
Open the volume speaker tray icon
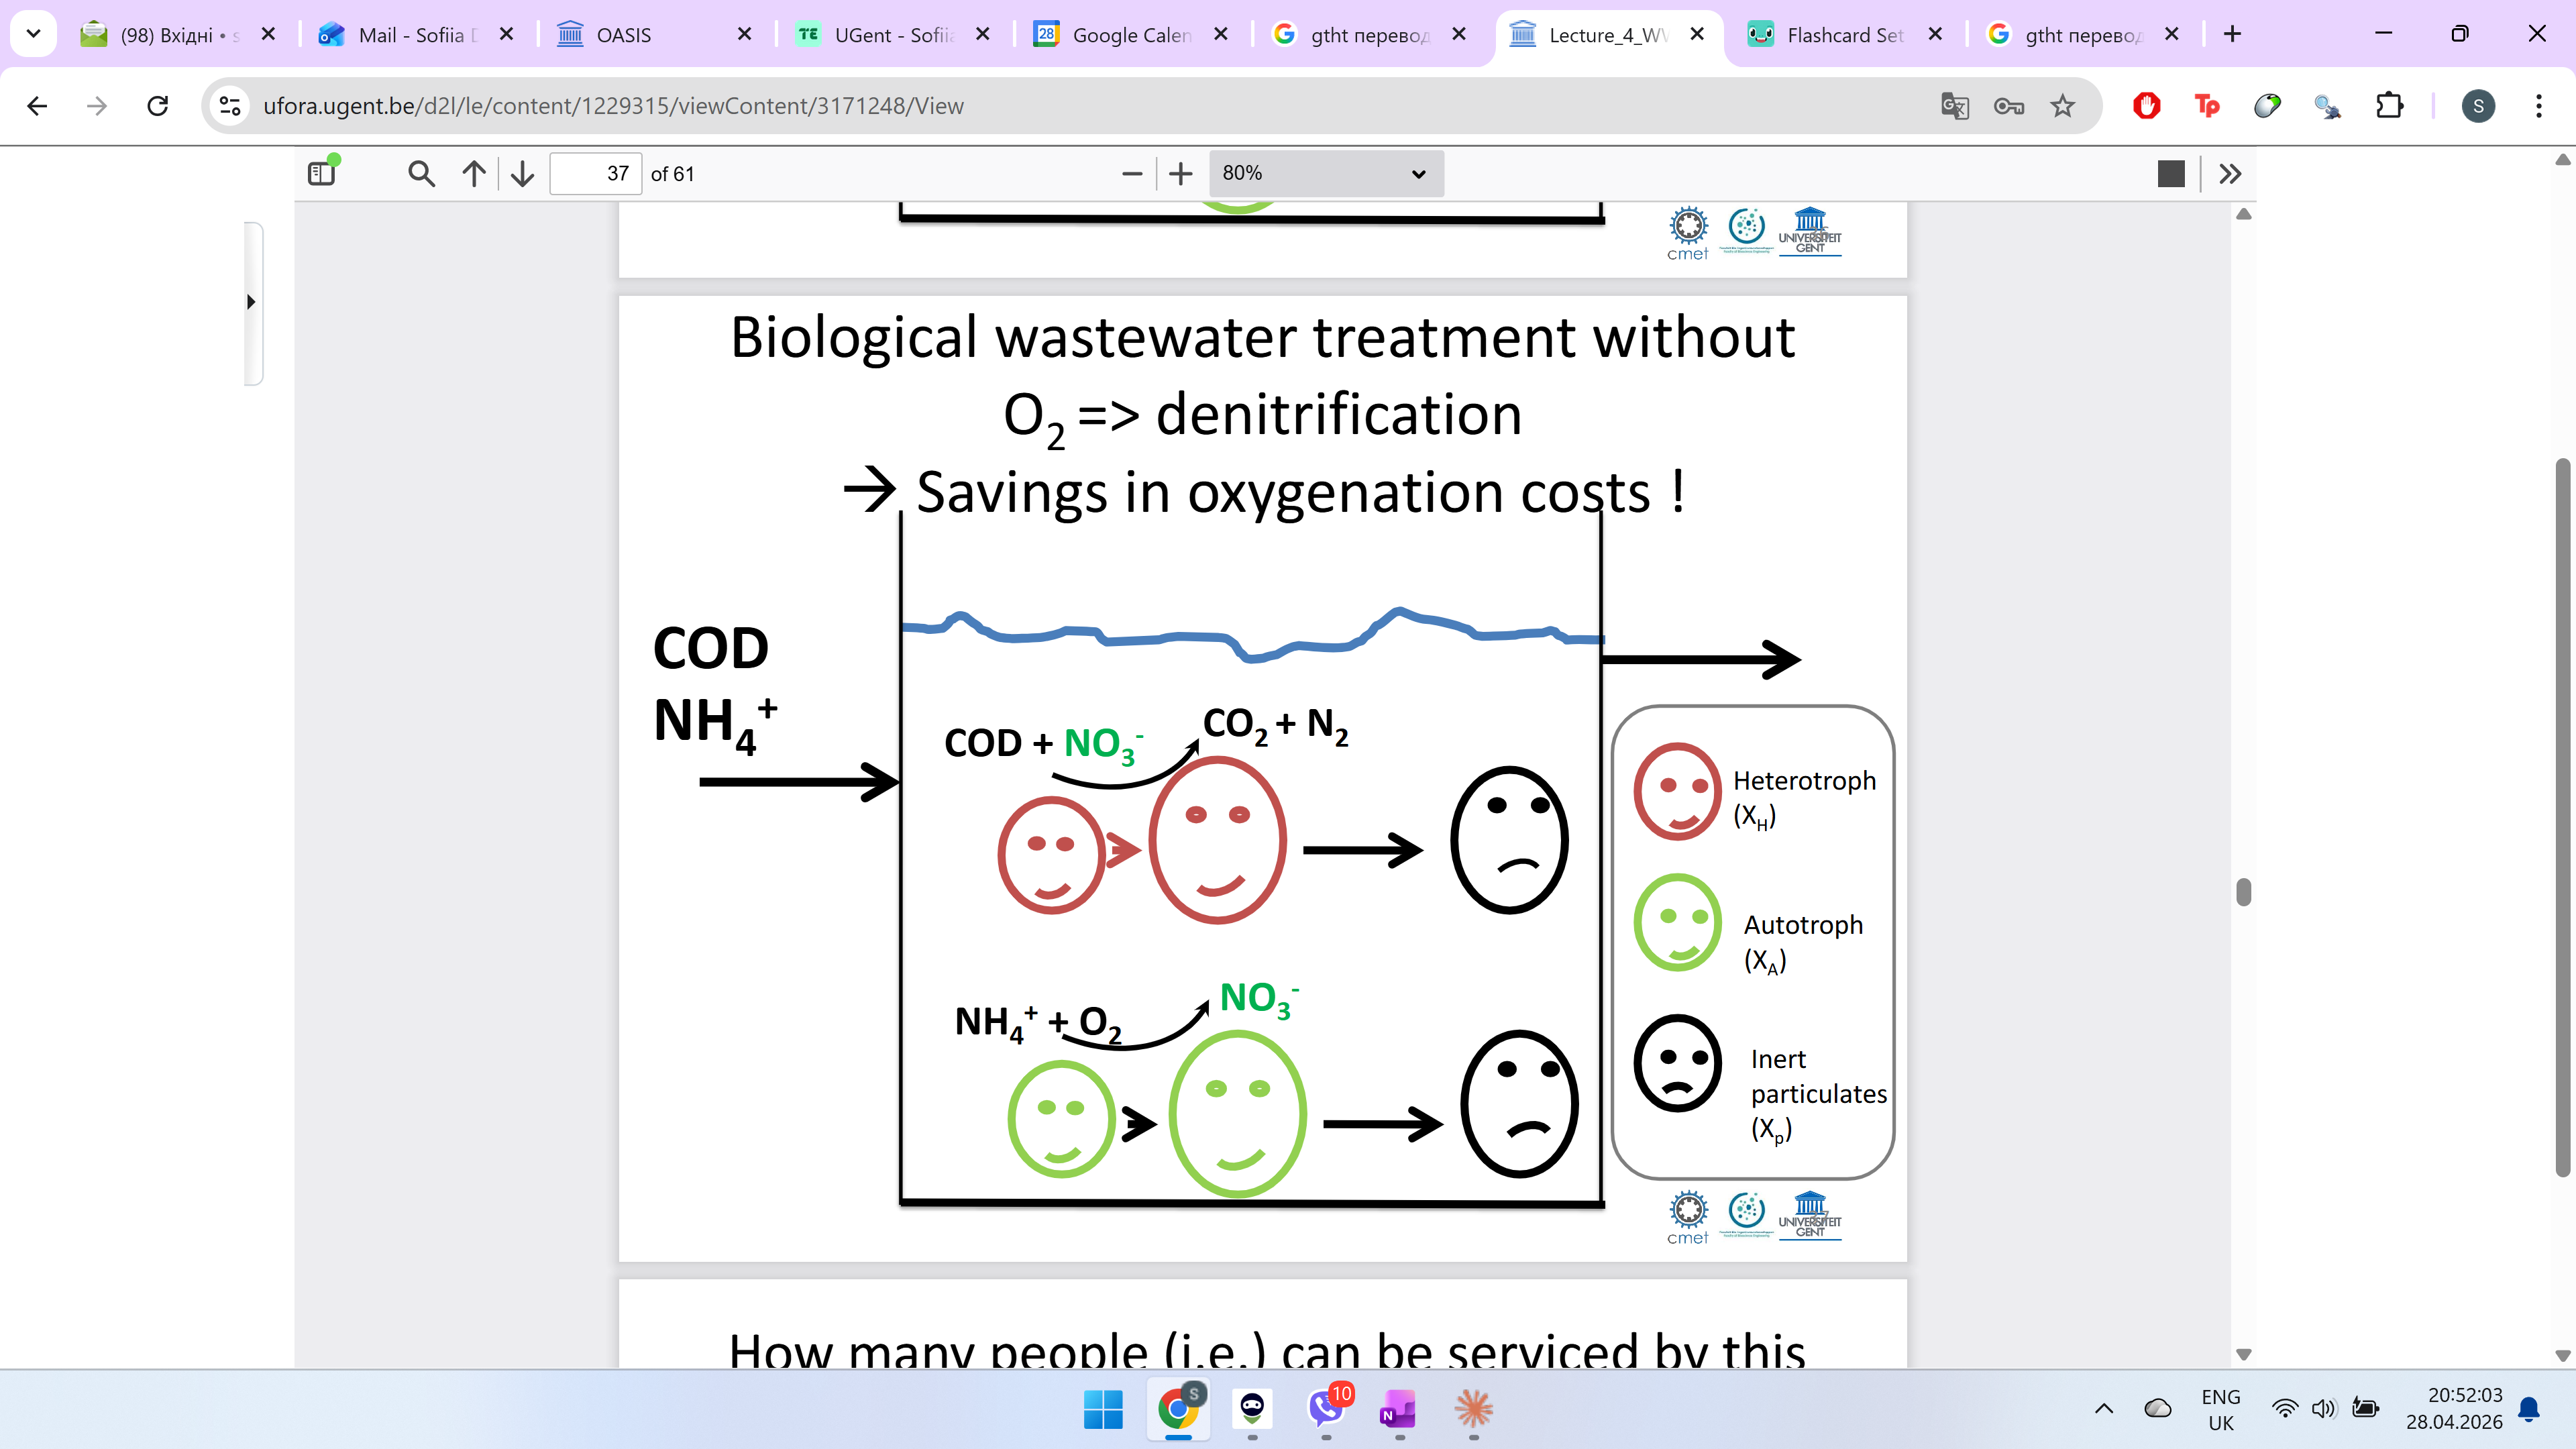pyautogui.click(x=2323, y=1409)
